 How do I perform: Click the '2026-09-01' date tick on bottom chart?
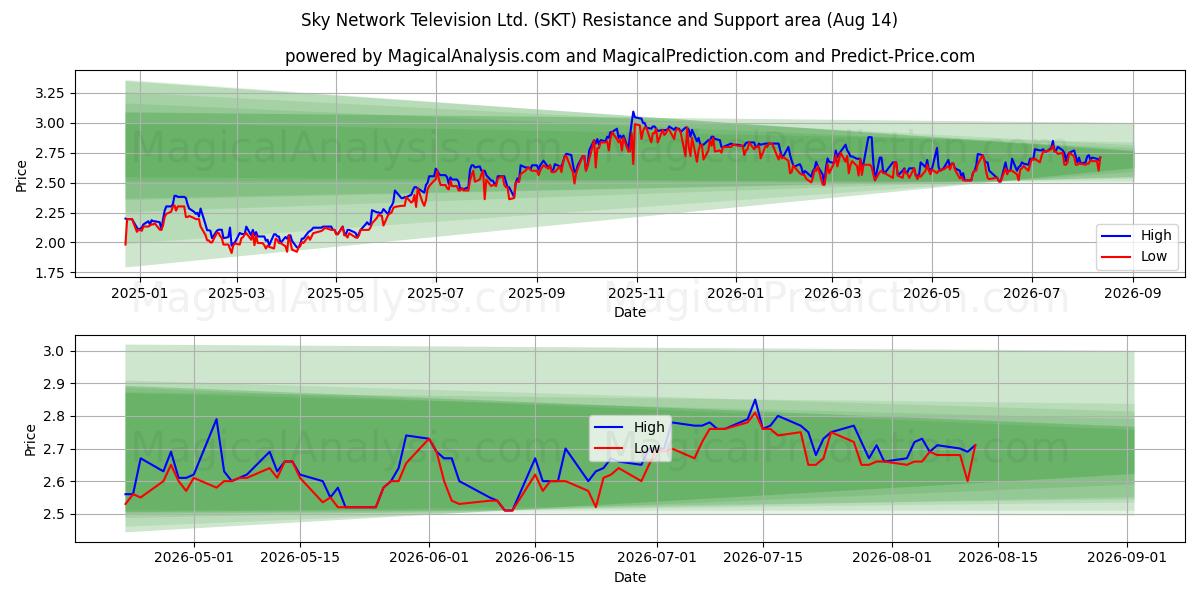(x=1128, y=559)
